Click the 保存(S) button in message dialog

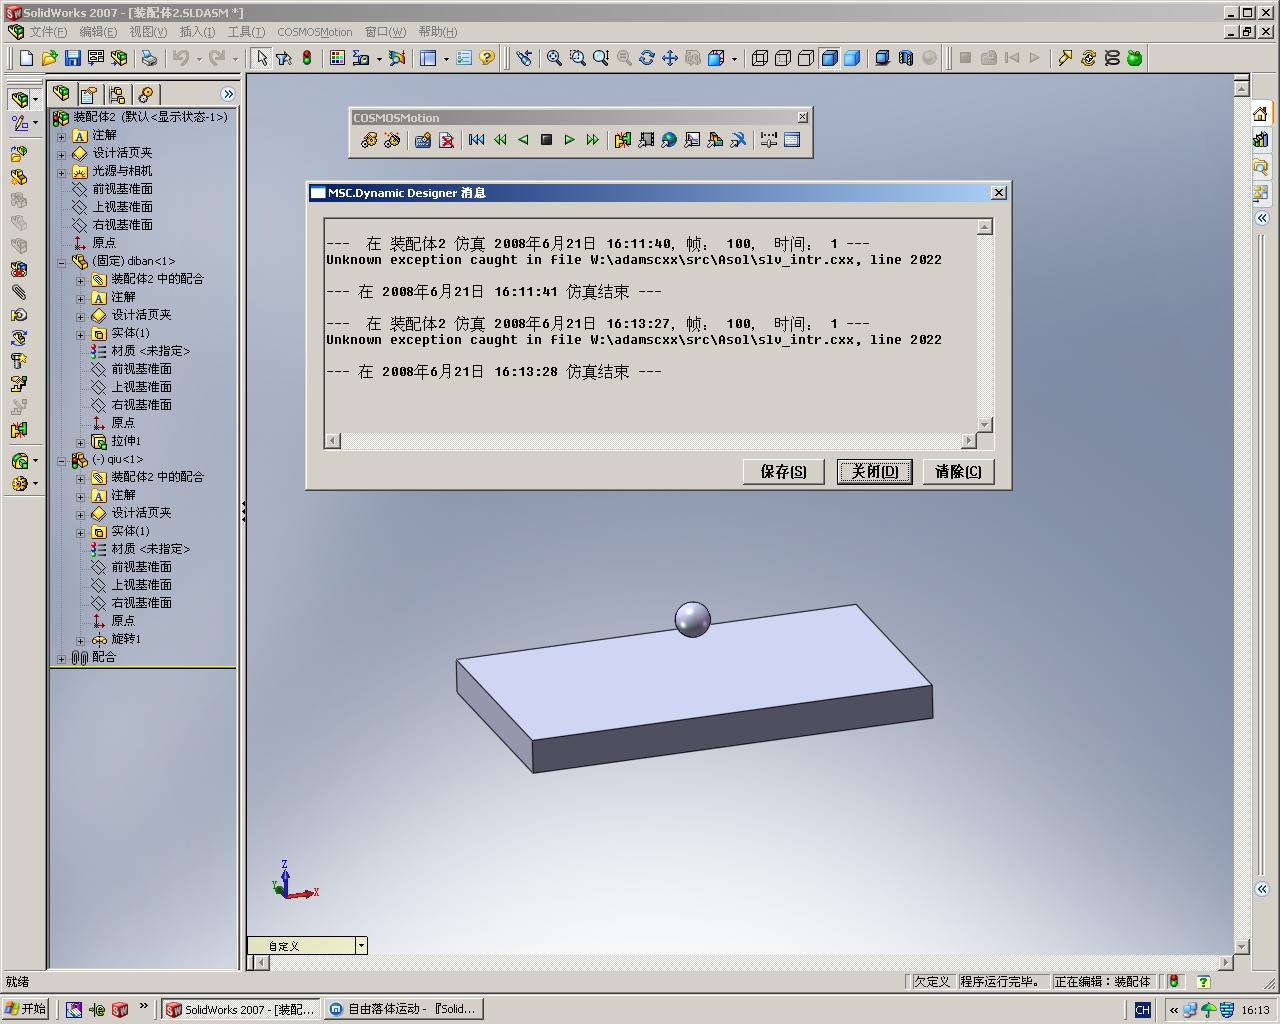click(x=783, y=472)
